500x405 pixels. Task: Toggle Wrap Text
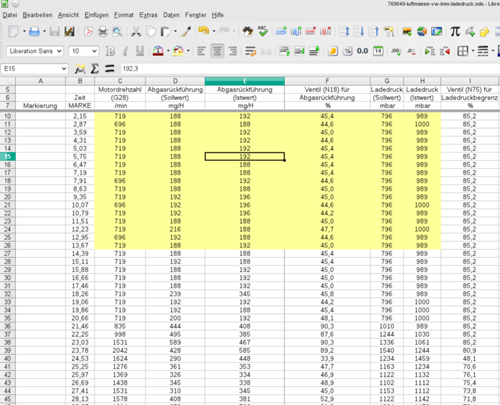251,51
